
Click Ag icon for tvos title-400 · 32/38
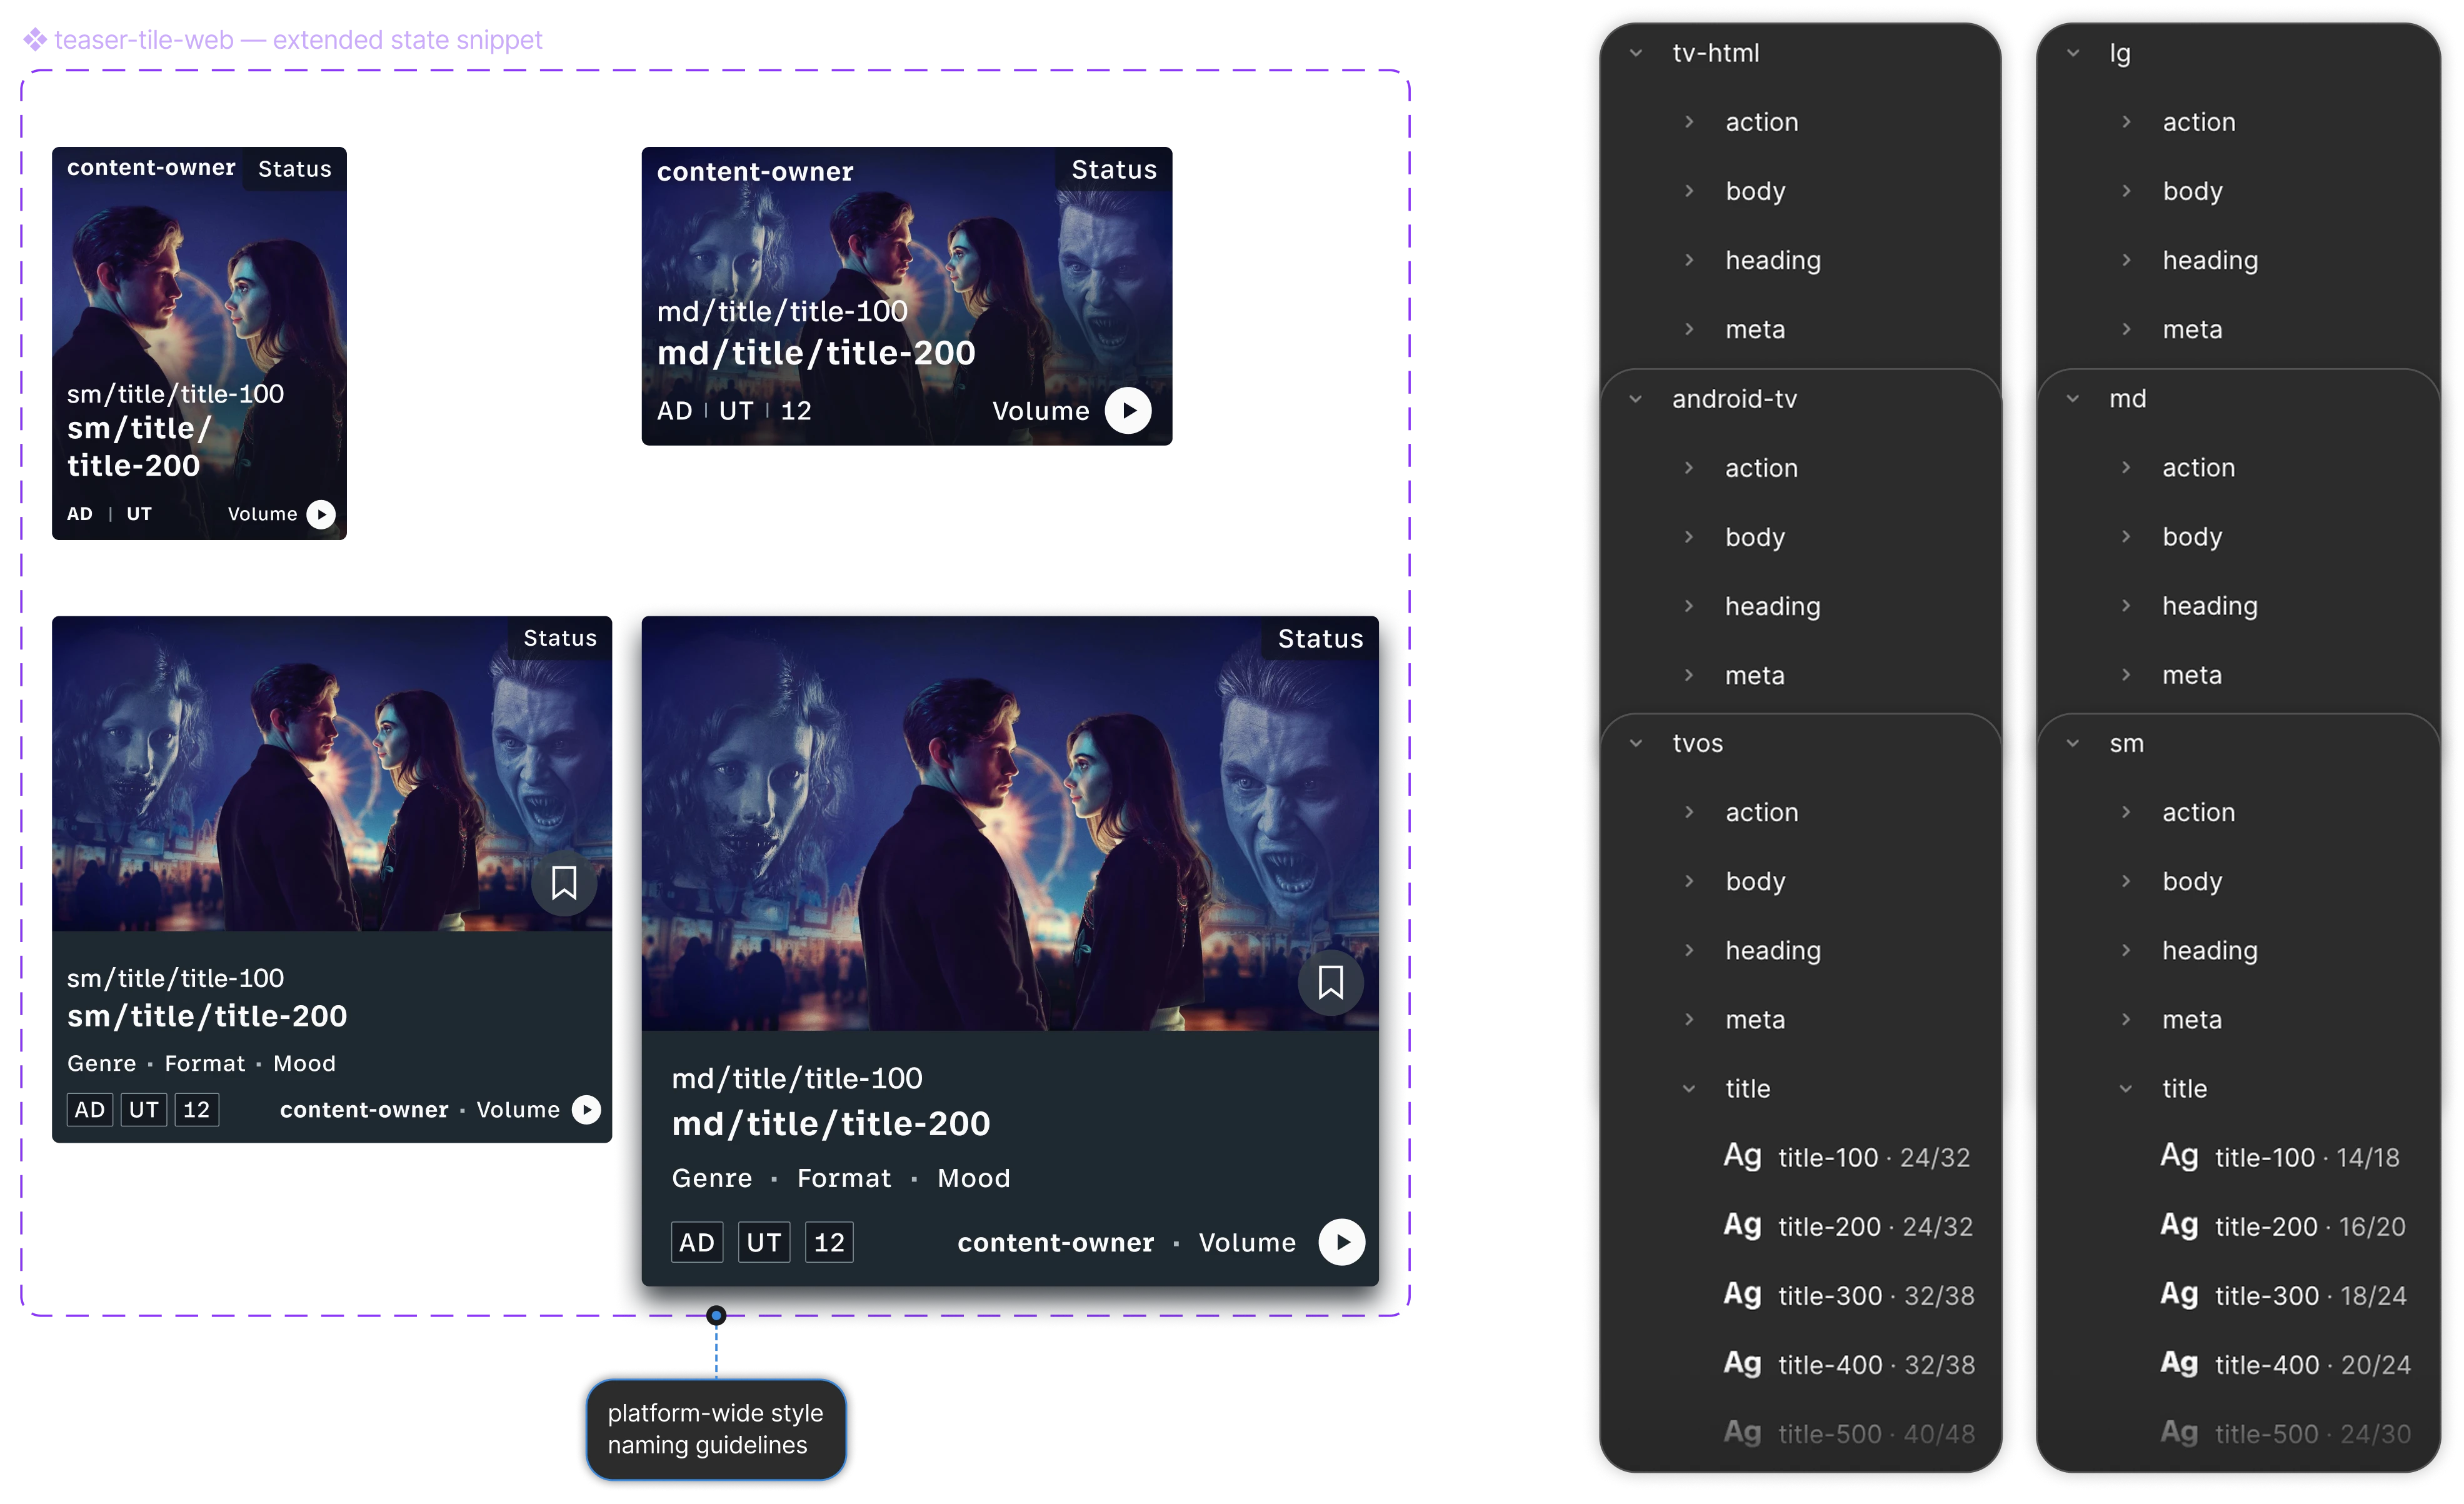pyautogui.click(x=1743, y=1363)
